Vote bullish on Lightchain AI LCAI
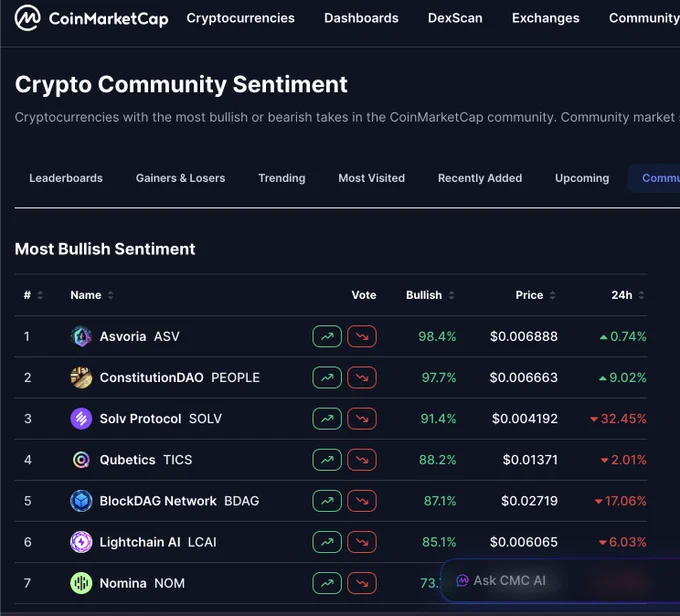 coord(327,542)
